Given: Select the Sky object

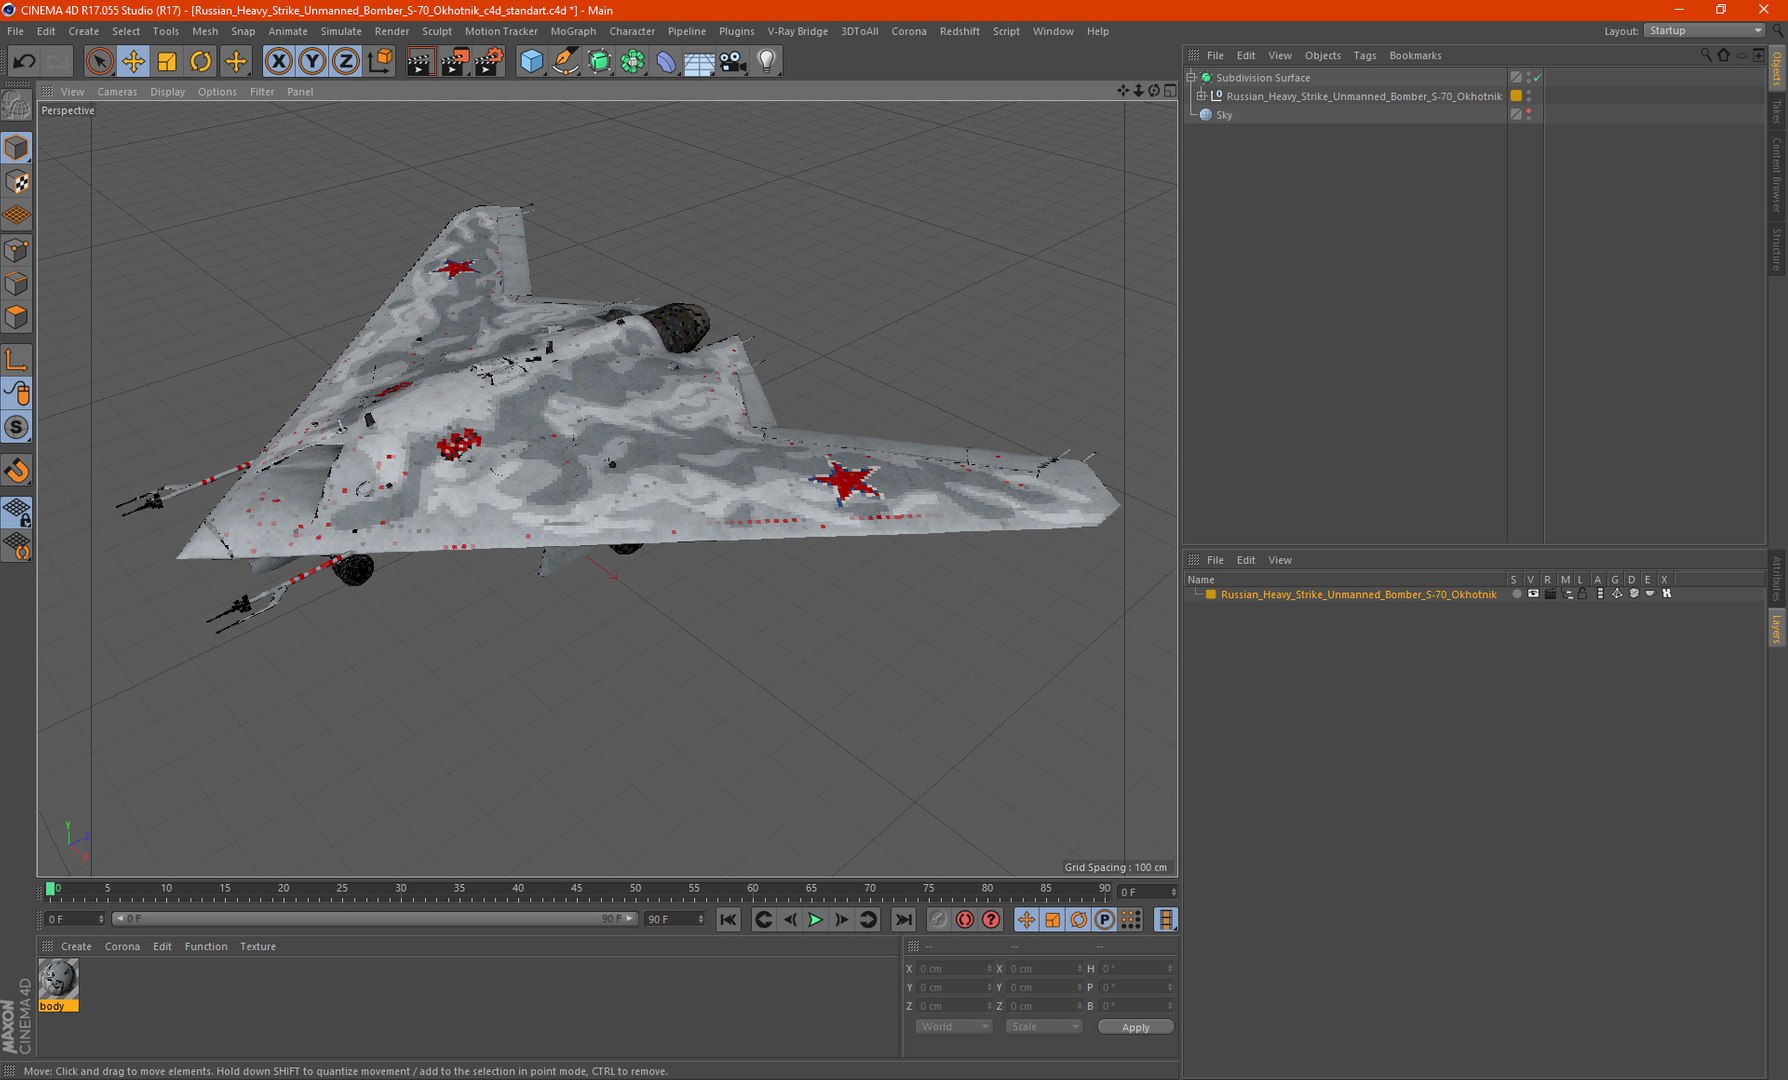Looking at the screenshot, I should [x=1224, y=115].
